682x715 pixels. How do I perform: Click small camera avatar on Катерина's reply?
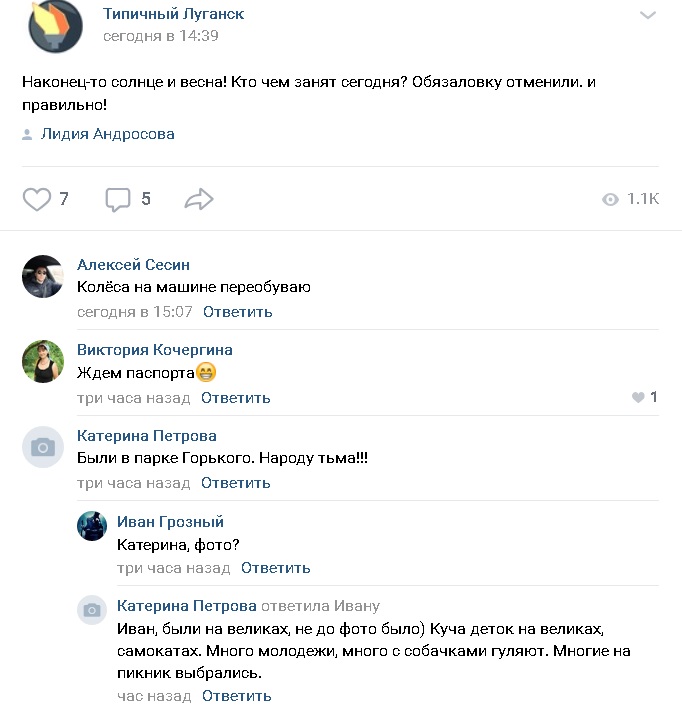point(92,610)
